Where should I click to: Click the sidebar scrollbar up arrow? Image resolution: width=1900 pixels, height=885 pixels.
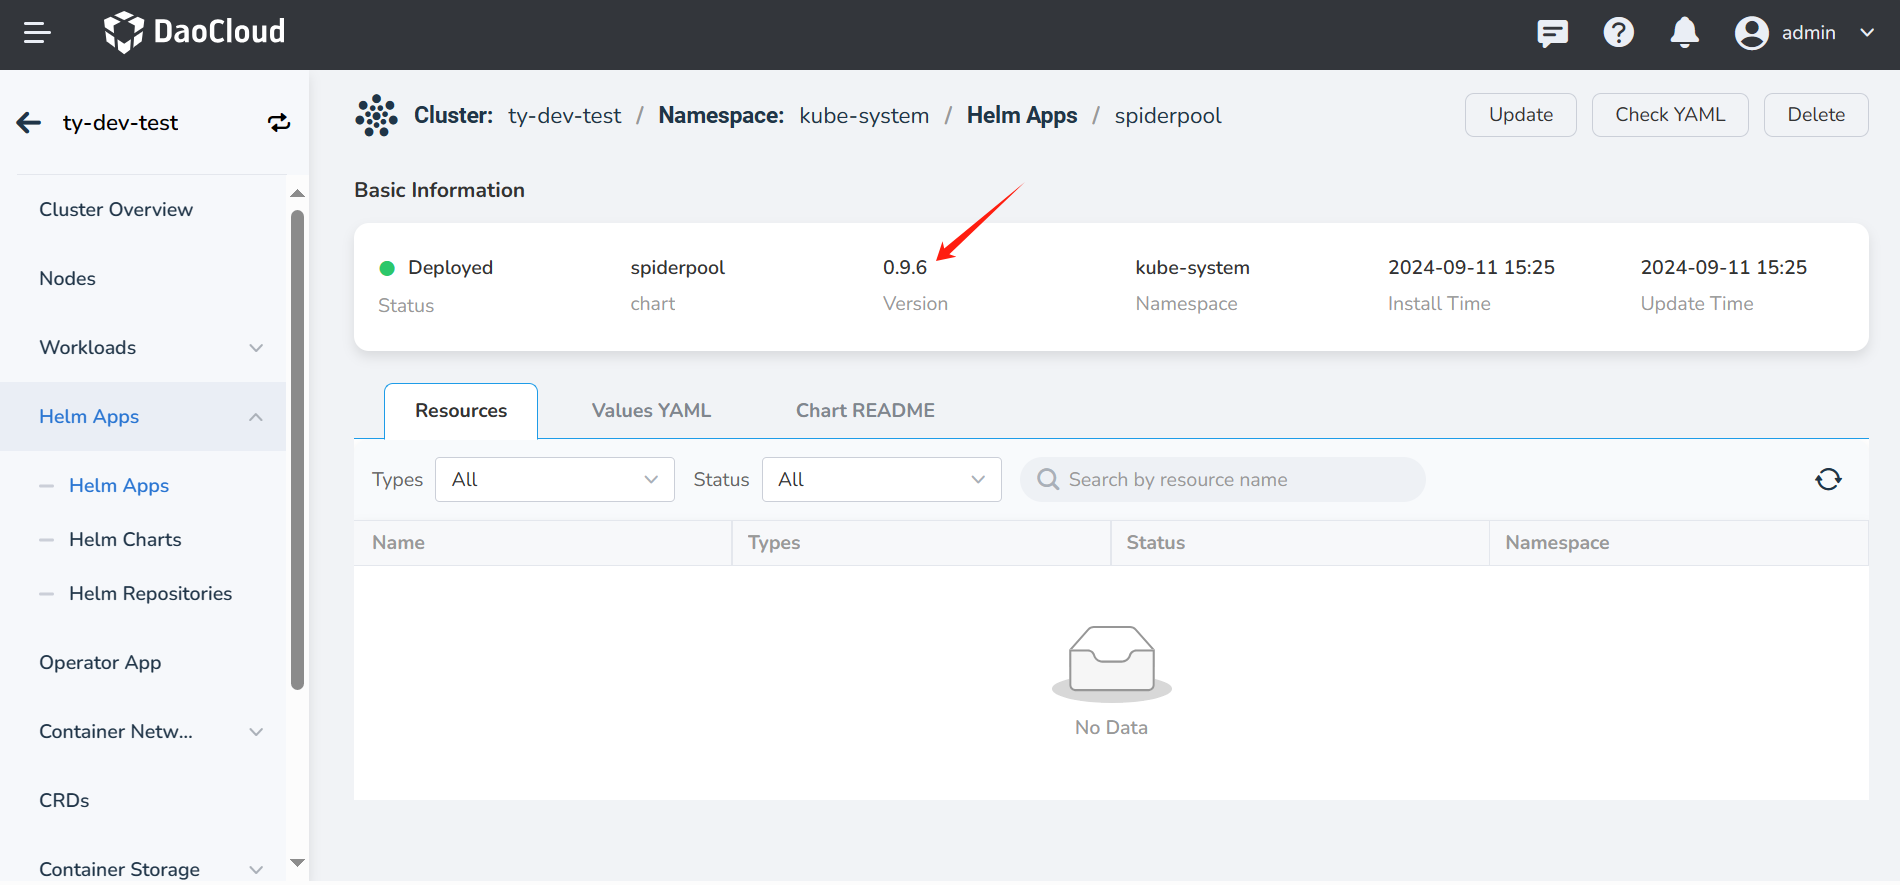point(297,193)
